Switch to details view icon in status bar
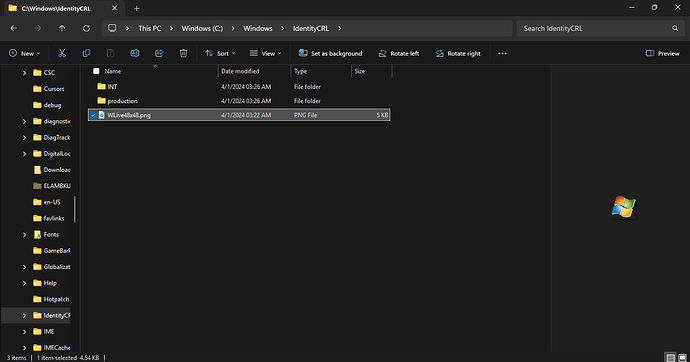Screen dimensions: 690x362 pos(671,358)
